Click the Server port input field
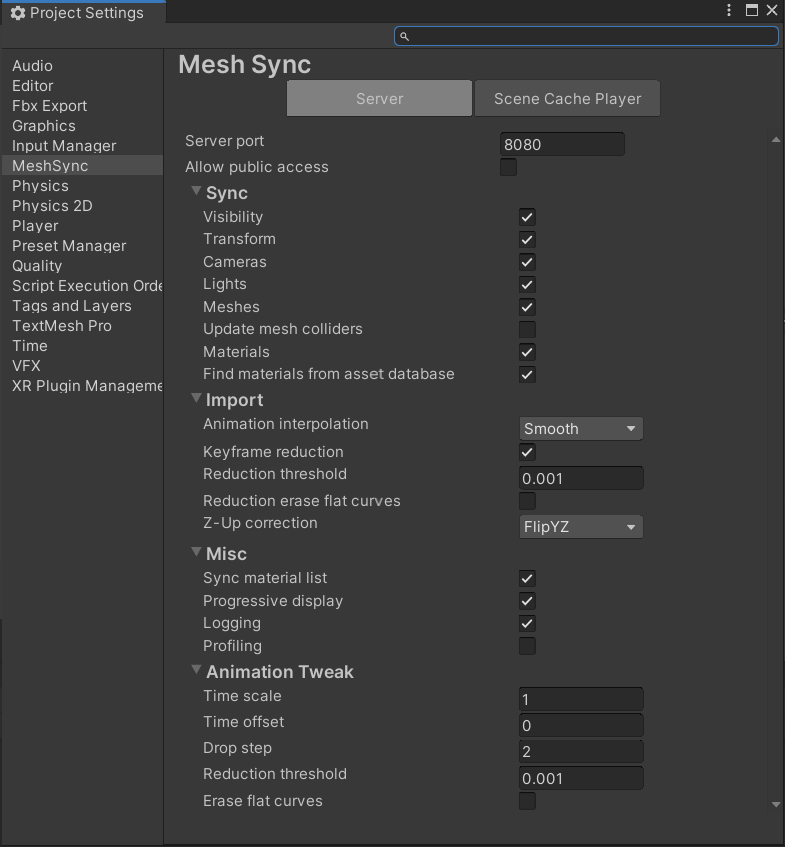 (561, 143)
